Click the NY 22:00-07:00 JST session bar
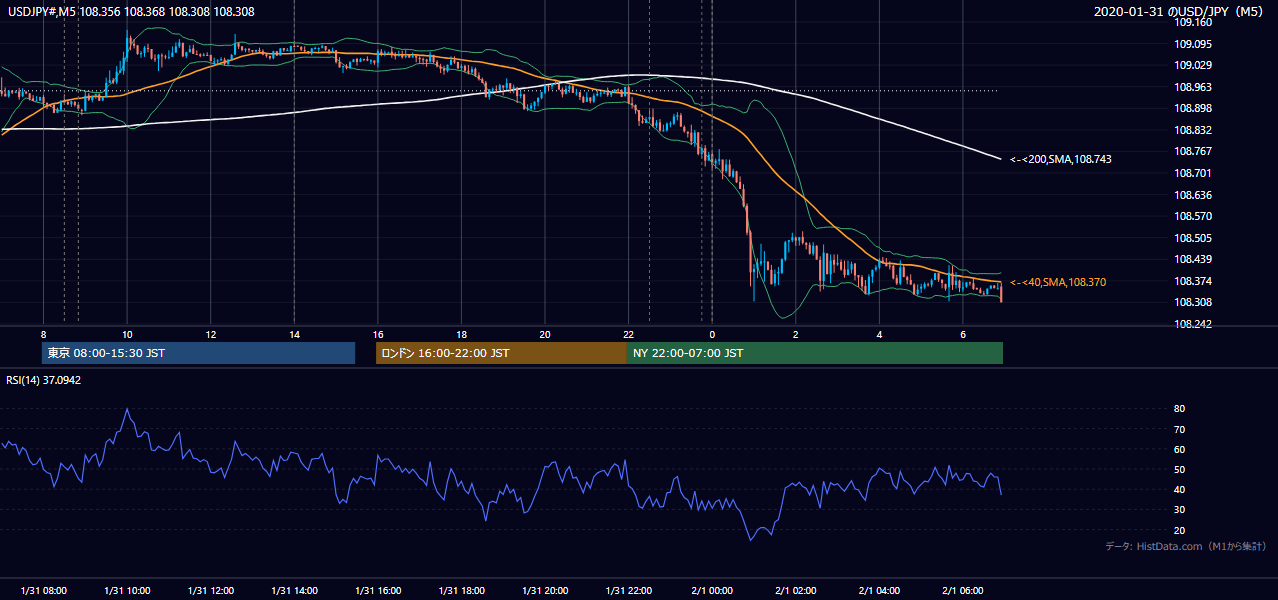 point(815,353)
